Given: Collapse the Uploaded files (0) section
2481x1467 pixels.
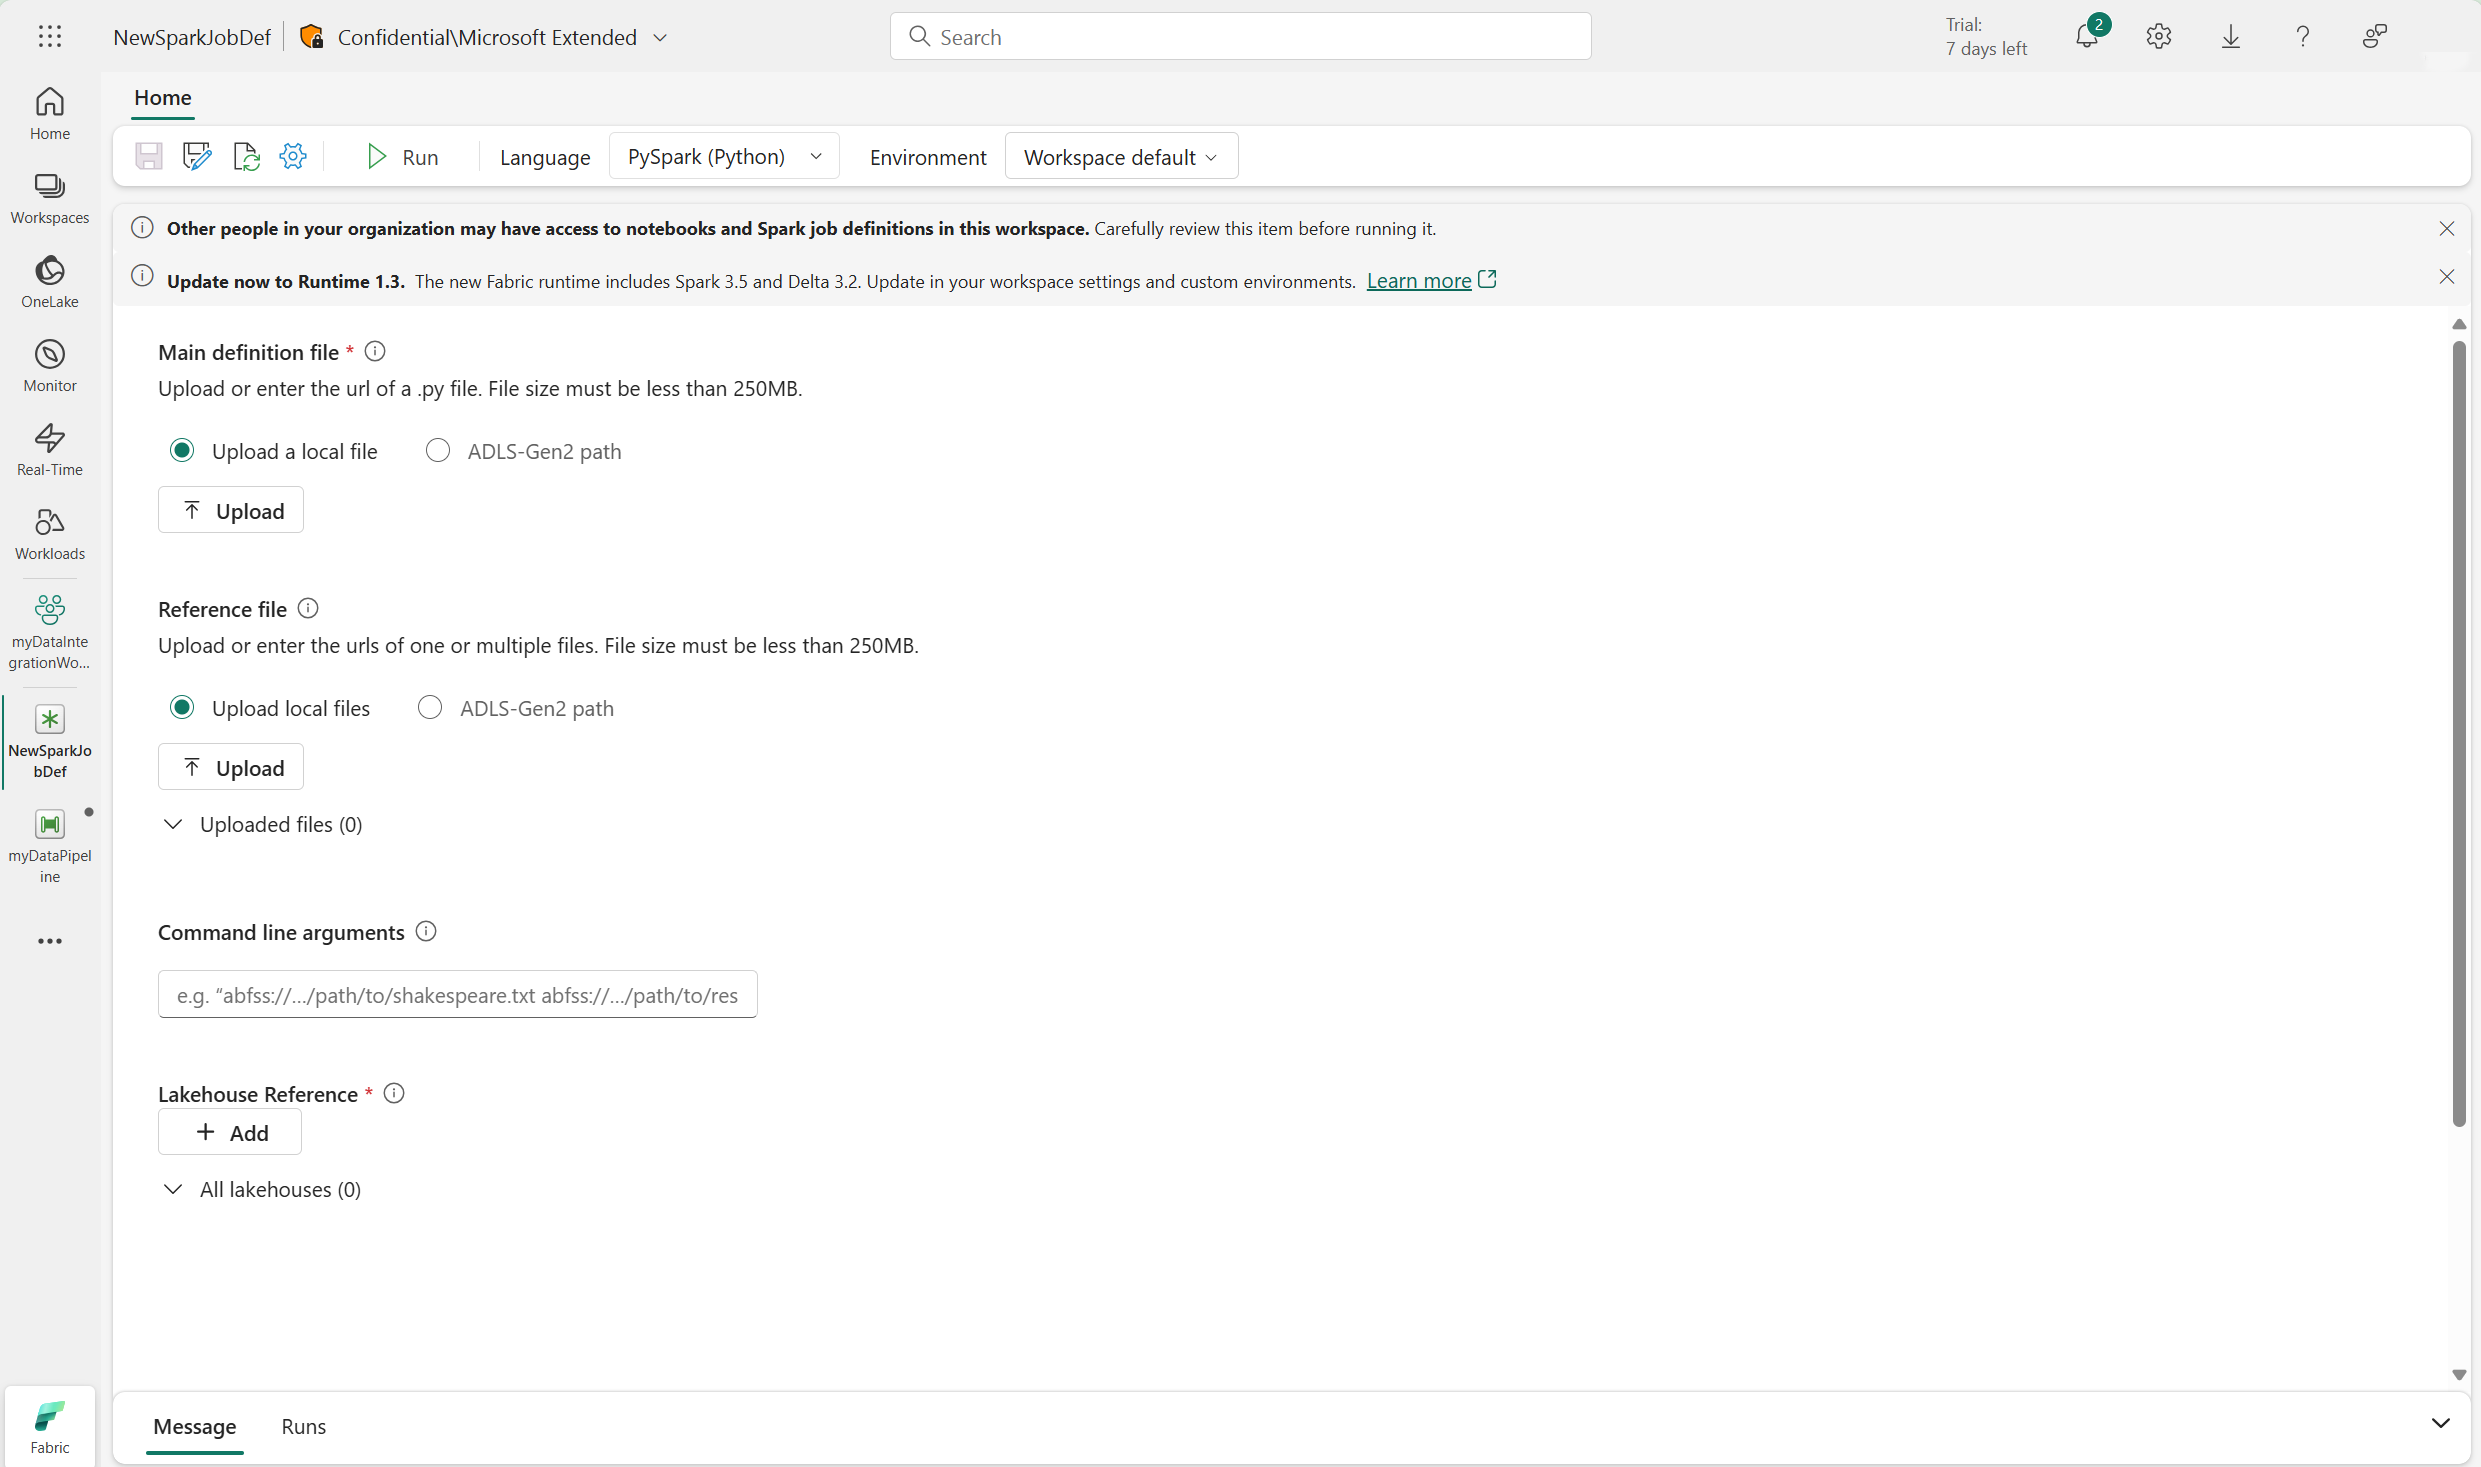Looking at the screenshot, I should click(x=173, y=824).
